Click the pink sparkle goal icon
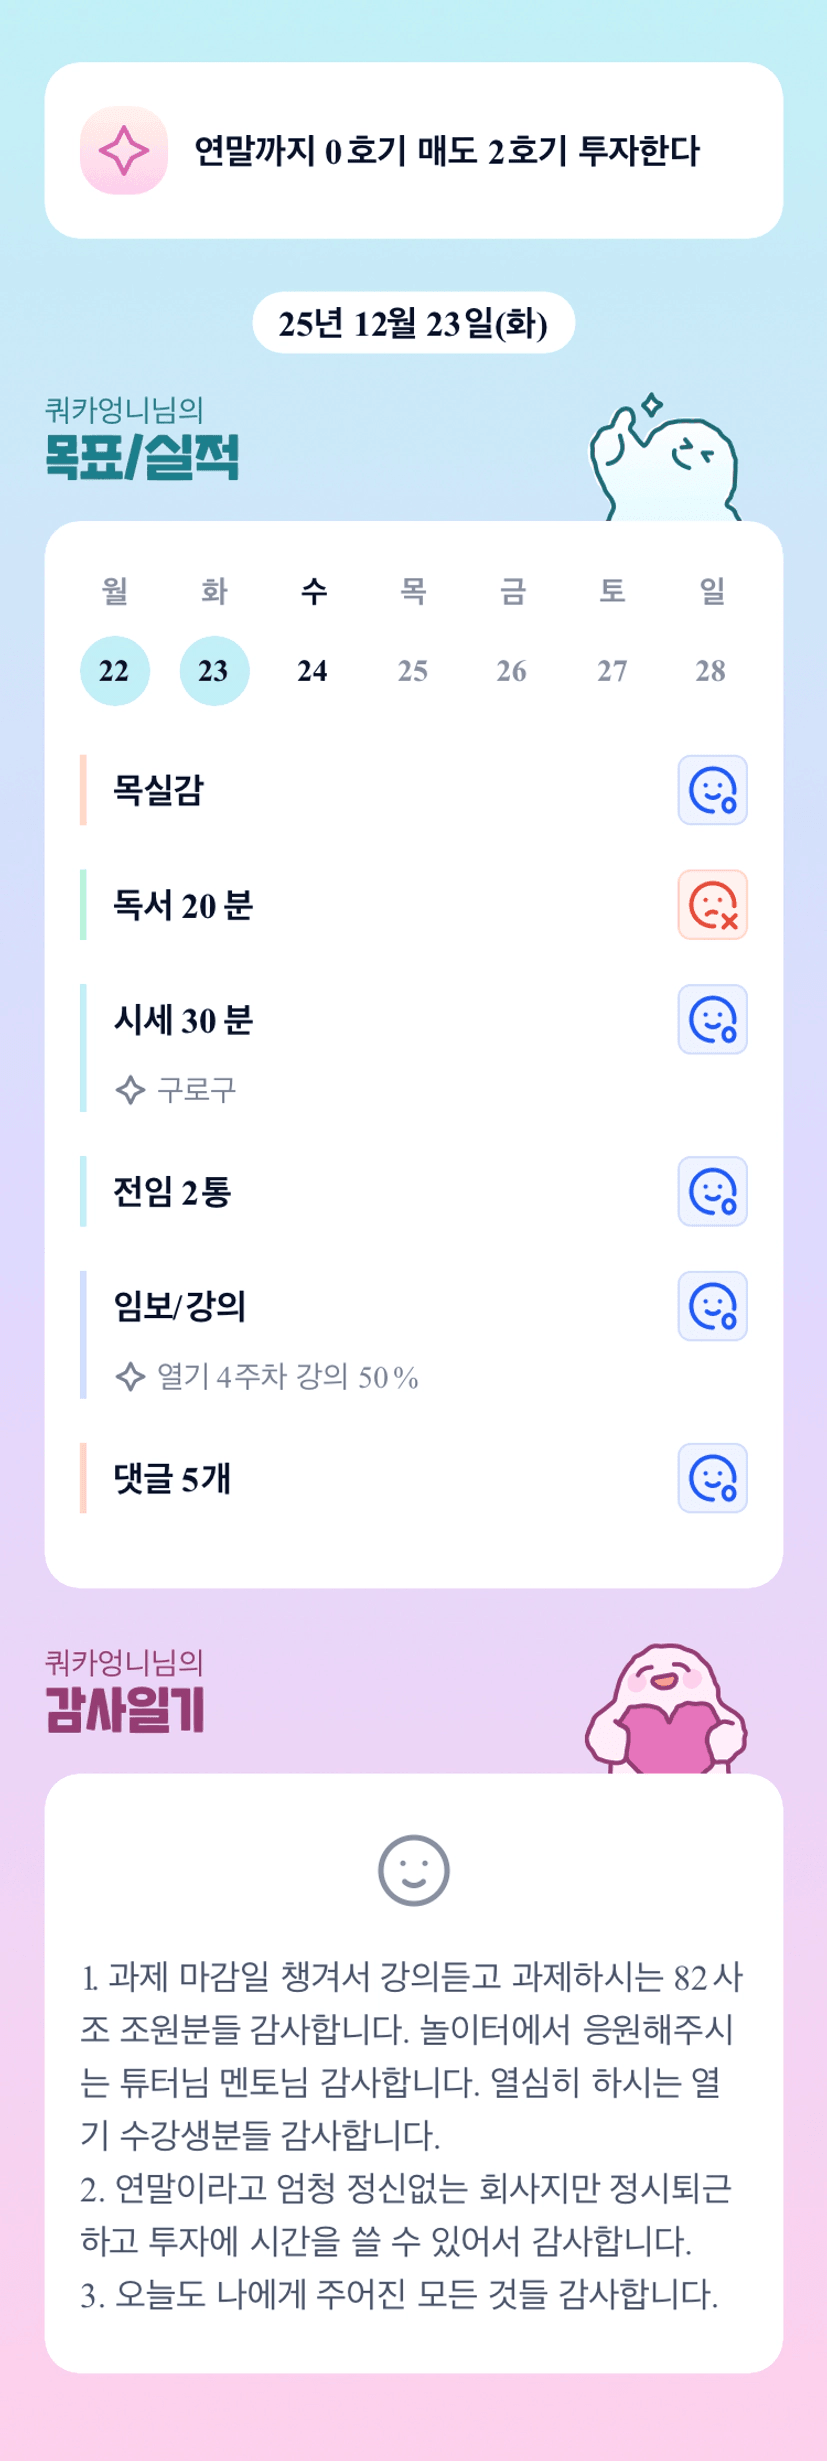The image size is (827, 2461). click(124, 151)
